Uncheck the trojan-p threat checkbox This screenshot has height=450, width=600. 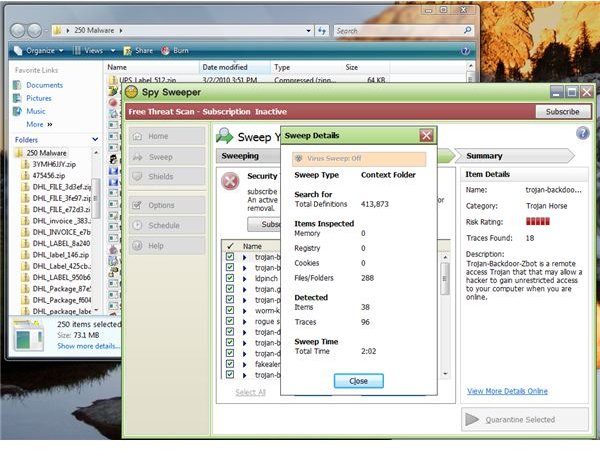click(x=230, y=299)
